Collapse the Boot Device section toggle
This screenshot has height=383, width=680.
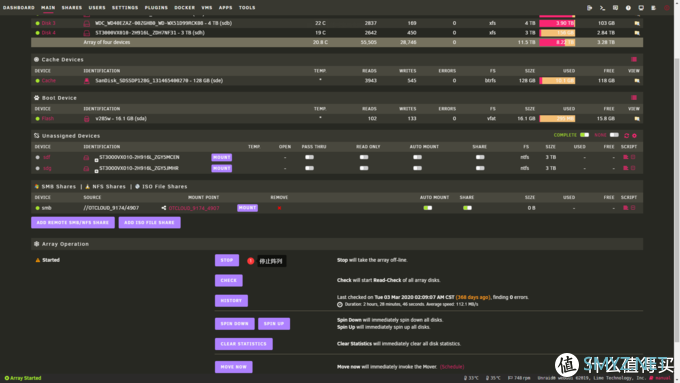634,98
